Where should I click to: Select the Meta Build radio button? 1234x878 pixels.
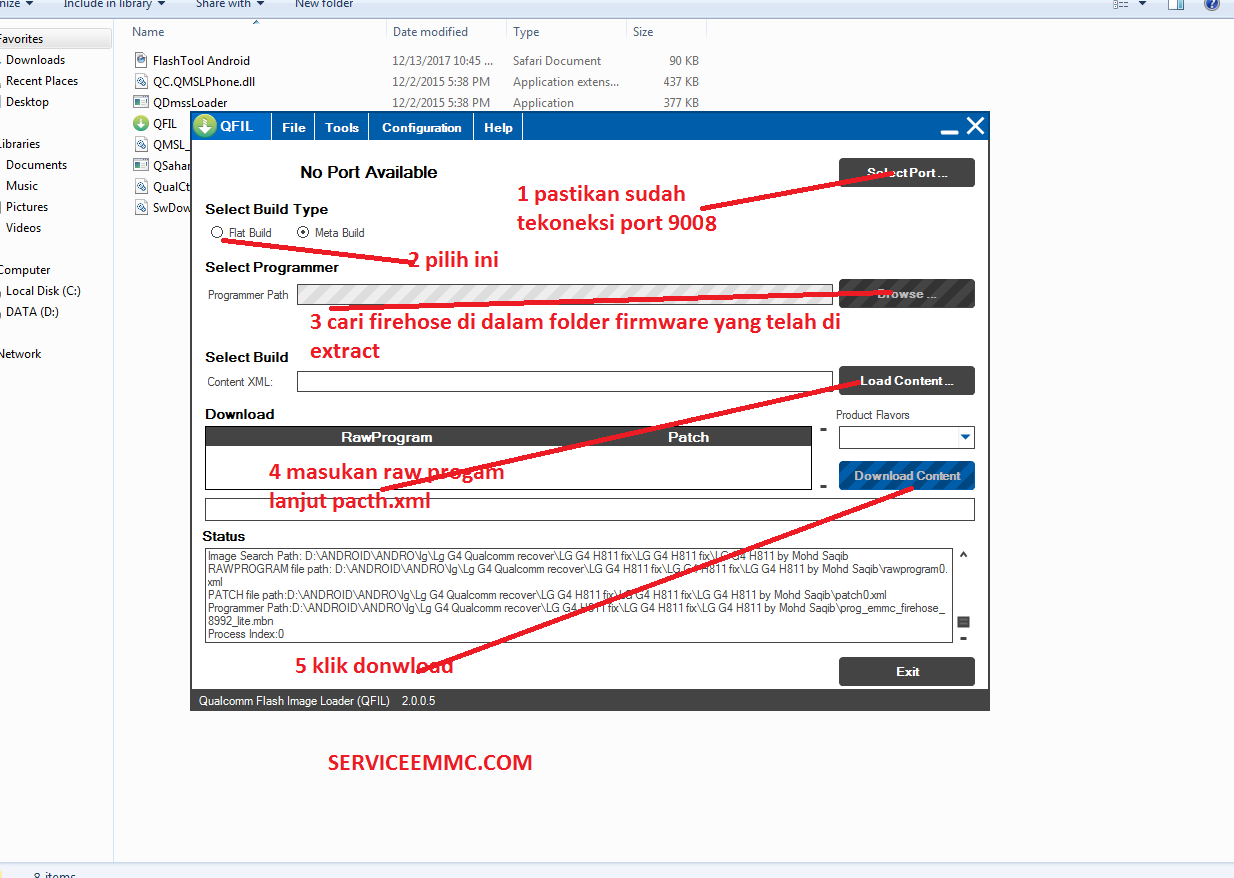tap(303, 232)
